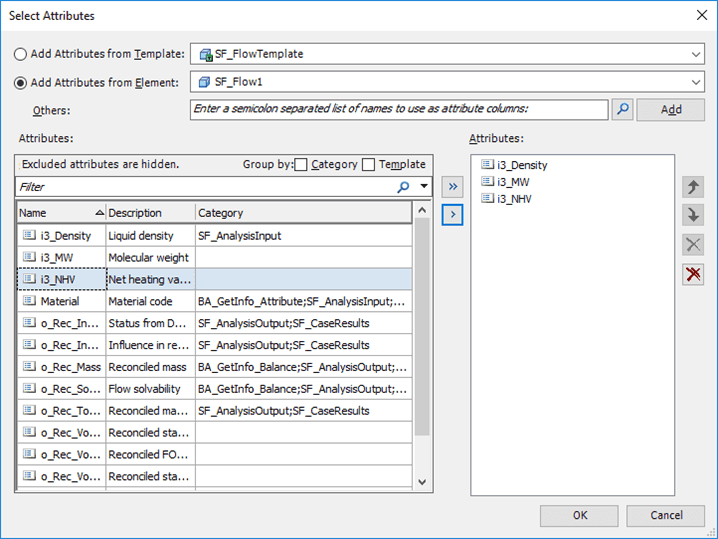Click the SF_AnalysisInput category cell
Screen dimensions: 718x539
[304, 236]
